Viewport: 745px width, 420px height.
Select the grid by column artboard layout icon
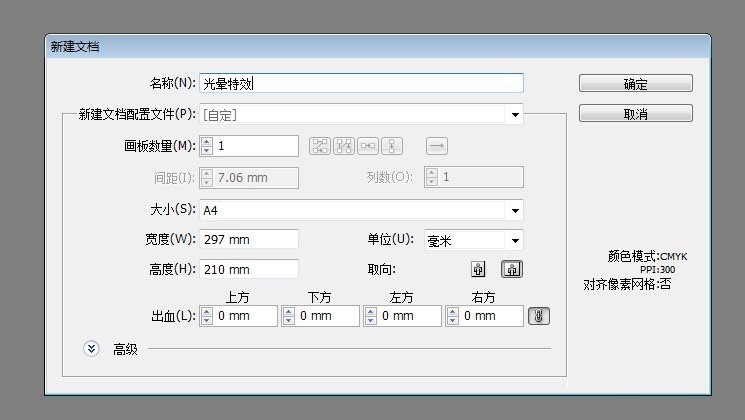click(344, 146)
